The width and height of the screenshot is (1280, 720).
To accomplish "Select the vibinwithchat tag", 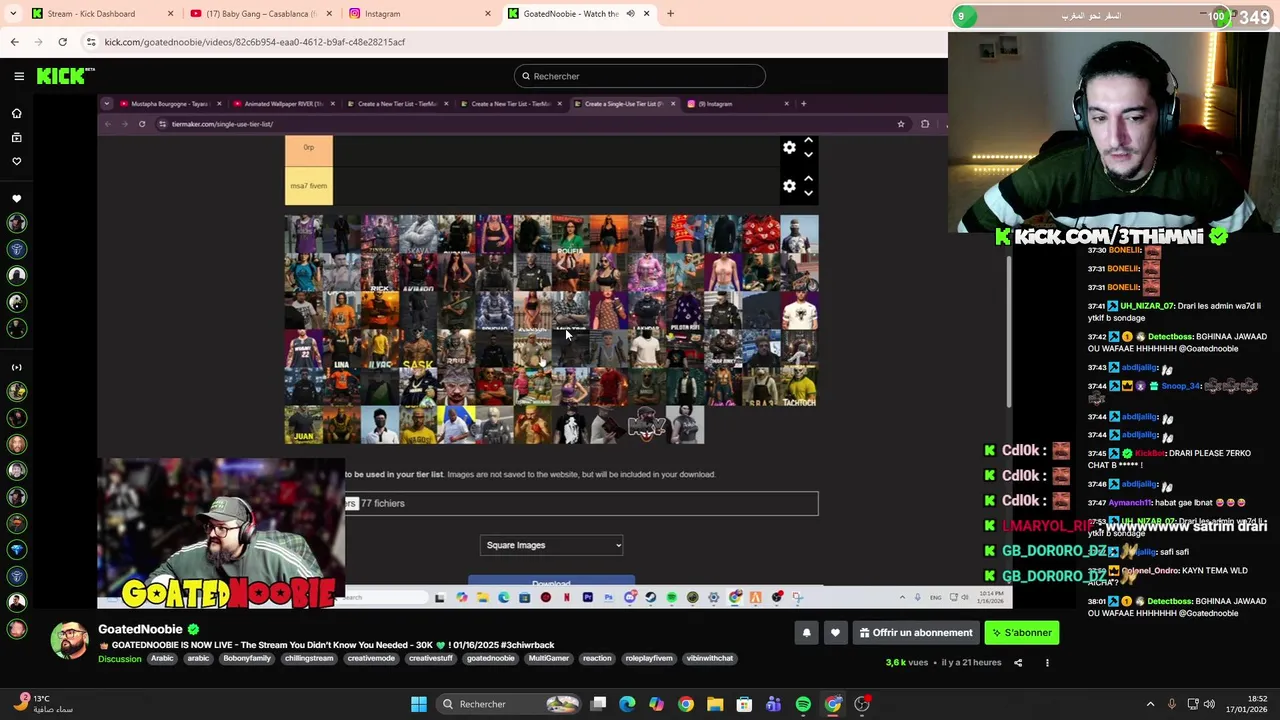I will (710, 659).
